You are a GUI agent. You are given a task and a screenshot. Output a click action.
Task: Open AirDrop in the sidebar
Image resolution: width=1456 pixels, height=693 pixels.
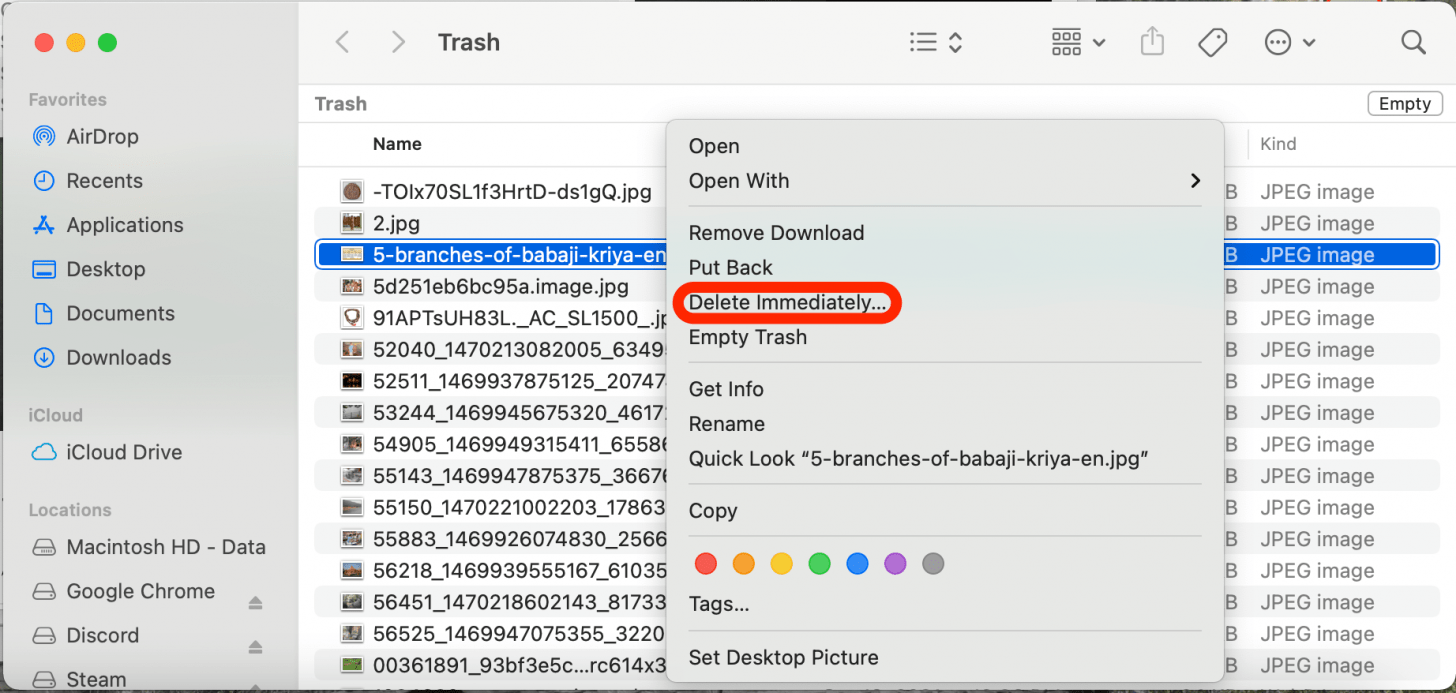102,137
